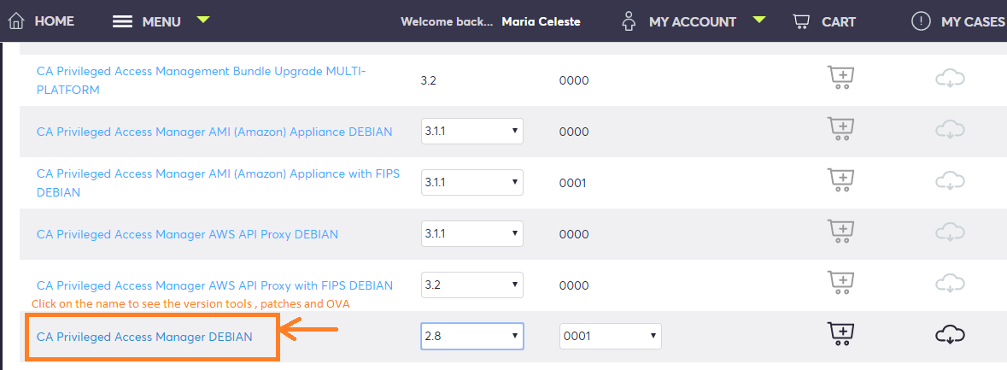The image size is (1007, 370).
Task: Open version dropdown for AMI Appliance with FIPS
Action: (472, 182)
